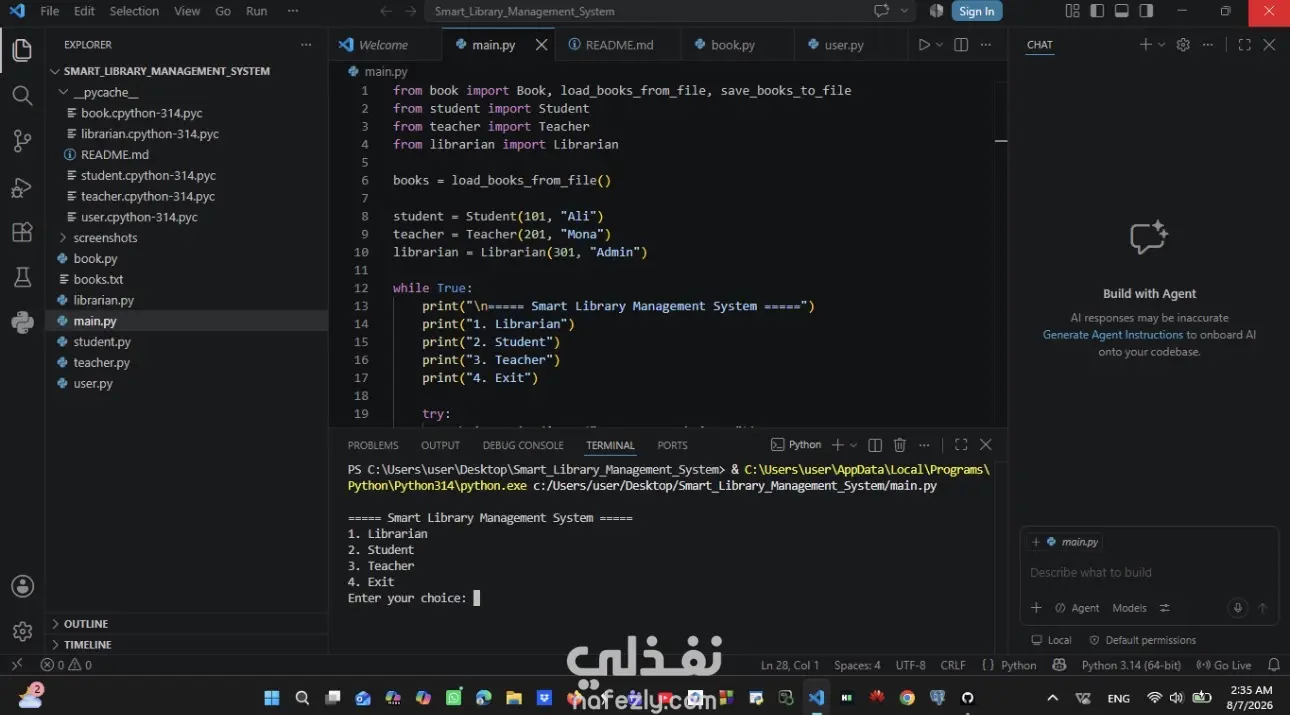
Task: Click Generate Agent Instructions link
Action: [x=1112, y=335]
